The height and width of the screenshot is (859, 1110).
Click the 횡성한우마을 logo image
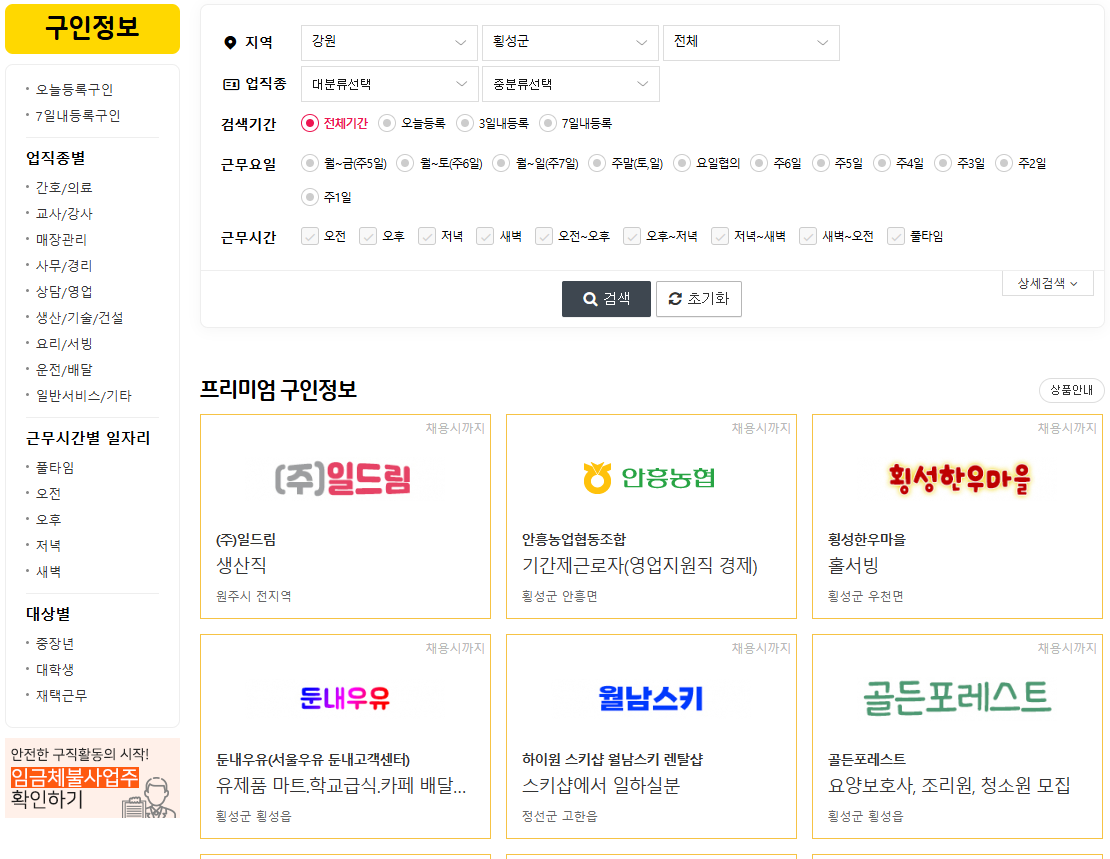[x=959, y=479]
